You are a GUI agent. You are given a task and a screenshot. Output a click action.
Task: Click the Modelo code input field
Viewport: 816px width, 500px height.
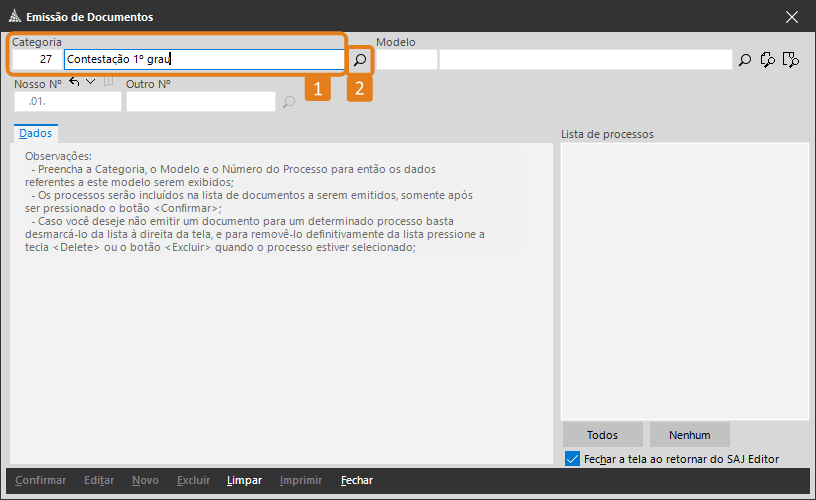[x=407, y=60]
